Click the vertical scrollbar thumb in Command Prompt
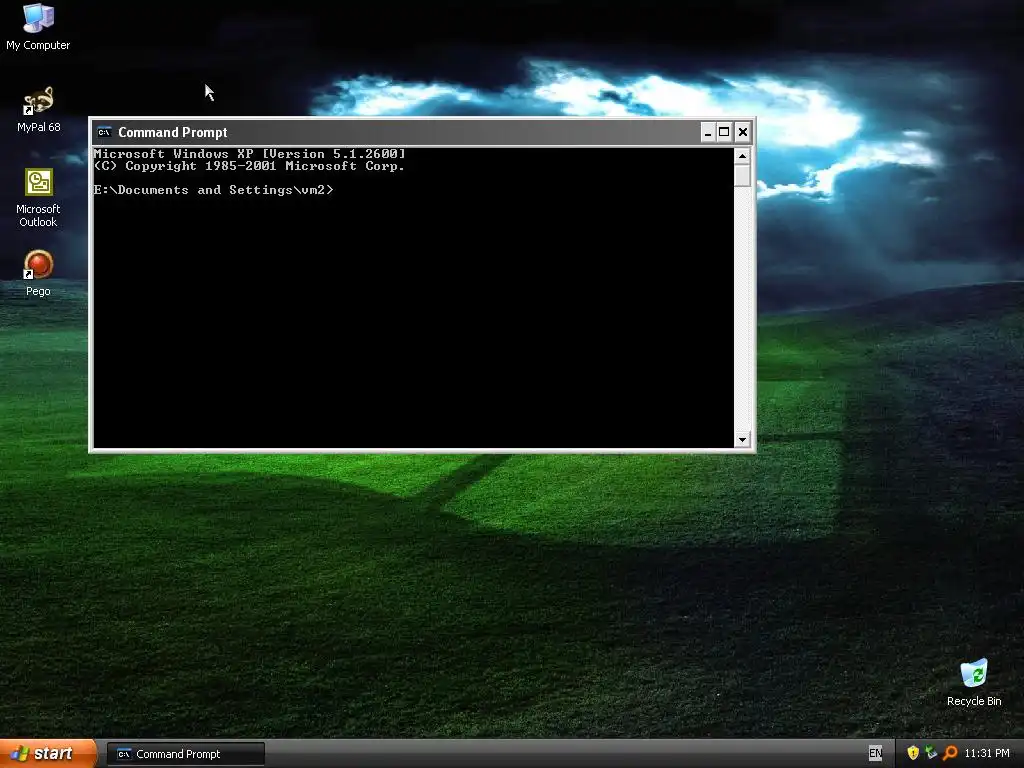Image resolution: width=1024 pixels, height=768 pixels. point(742,176)
